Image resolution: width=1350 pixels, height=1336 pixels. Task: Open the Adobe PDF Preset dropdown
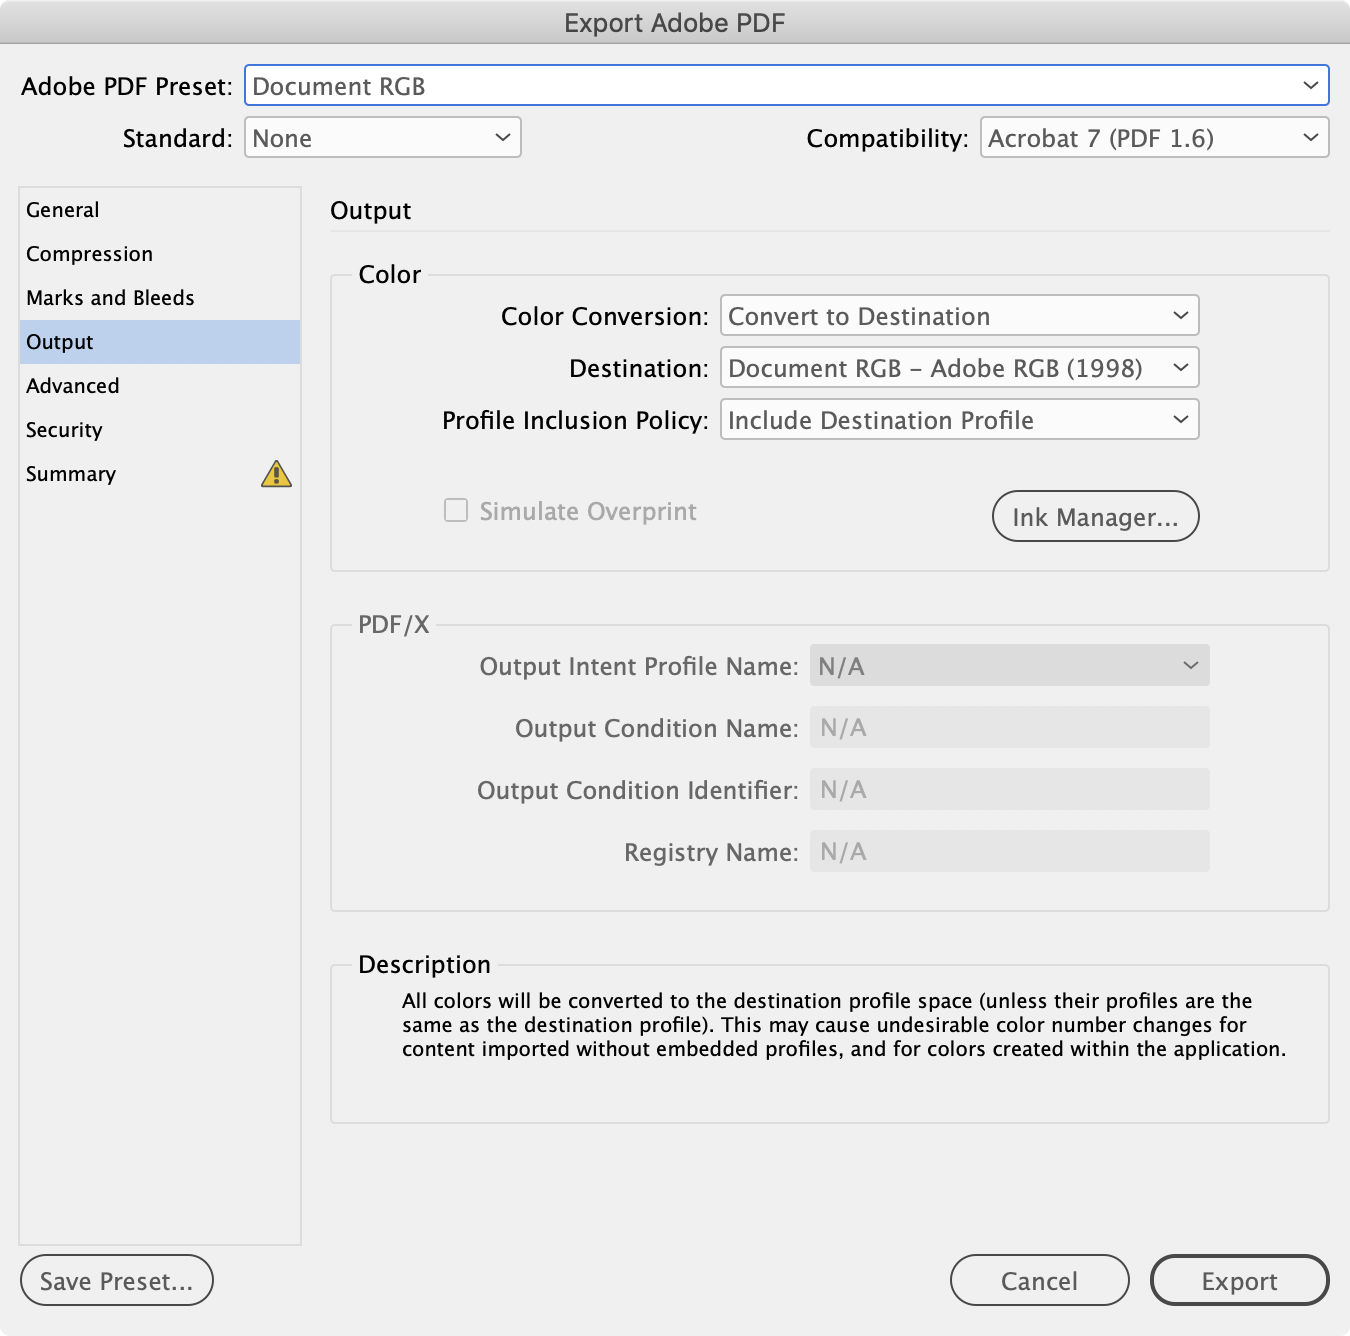click(787, 86)
